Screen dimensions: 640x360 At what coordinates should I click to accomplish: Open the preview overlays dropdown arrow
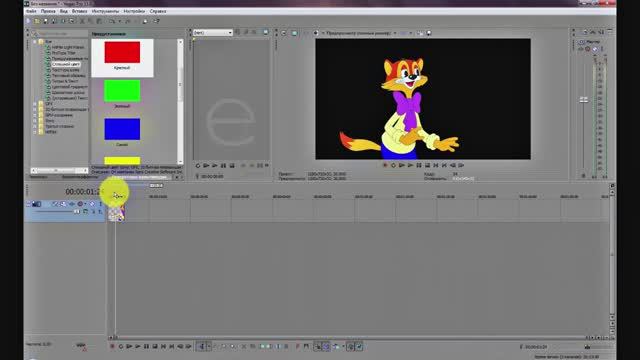[x=411, y=33]
